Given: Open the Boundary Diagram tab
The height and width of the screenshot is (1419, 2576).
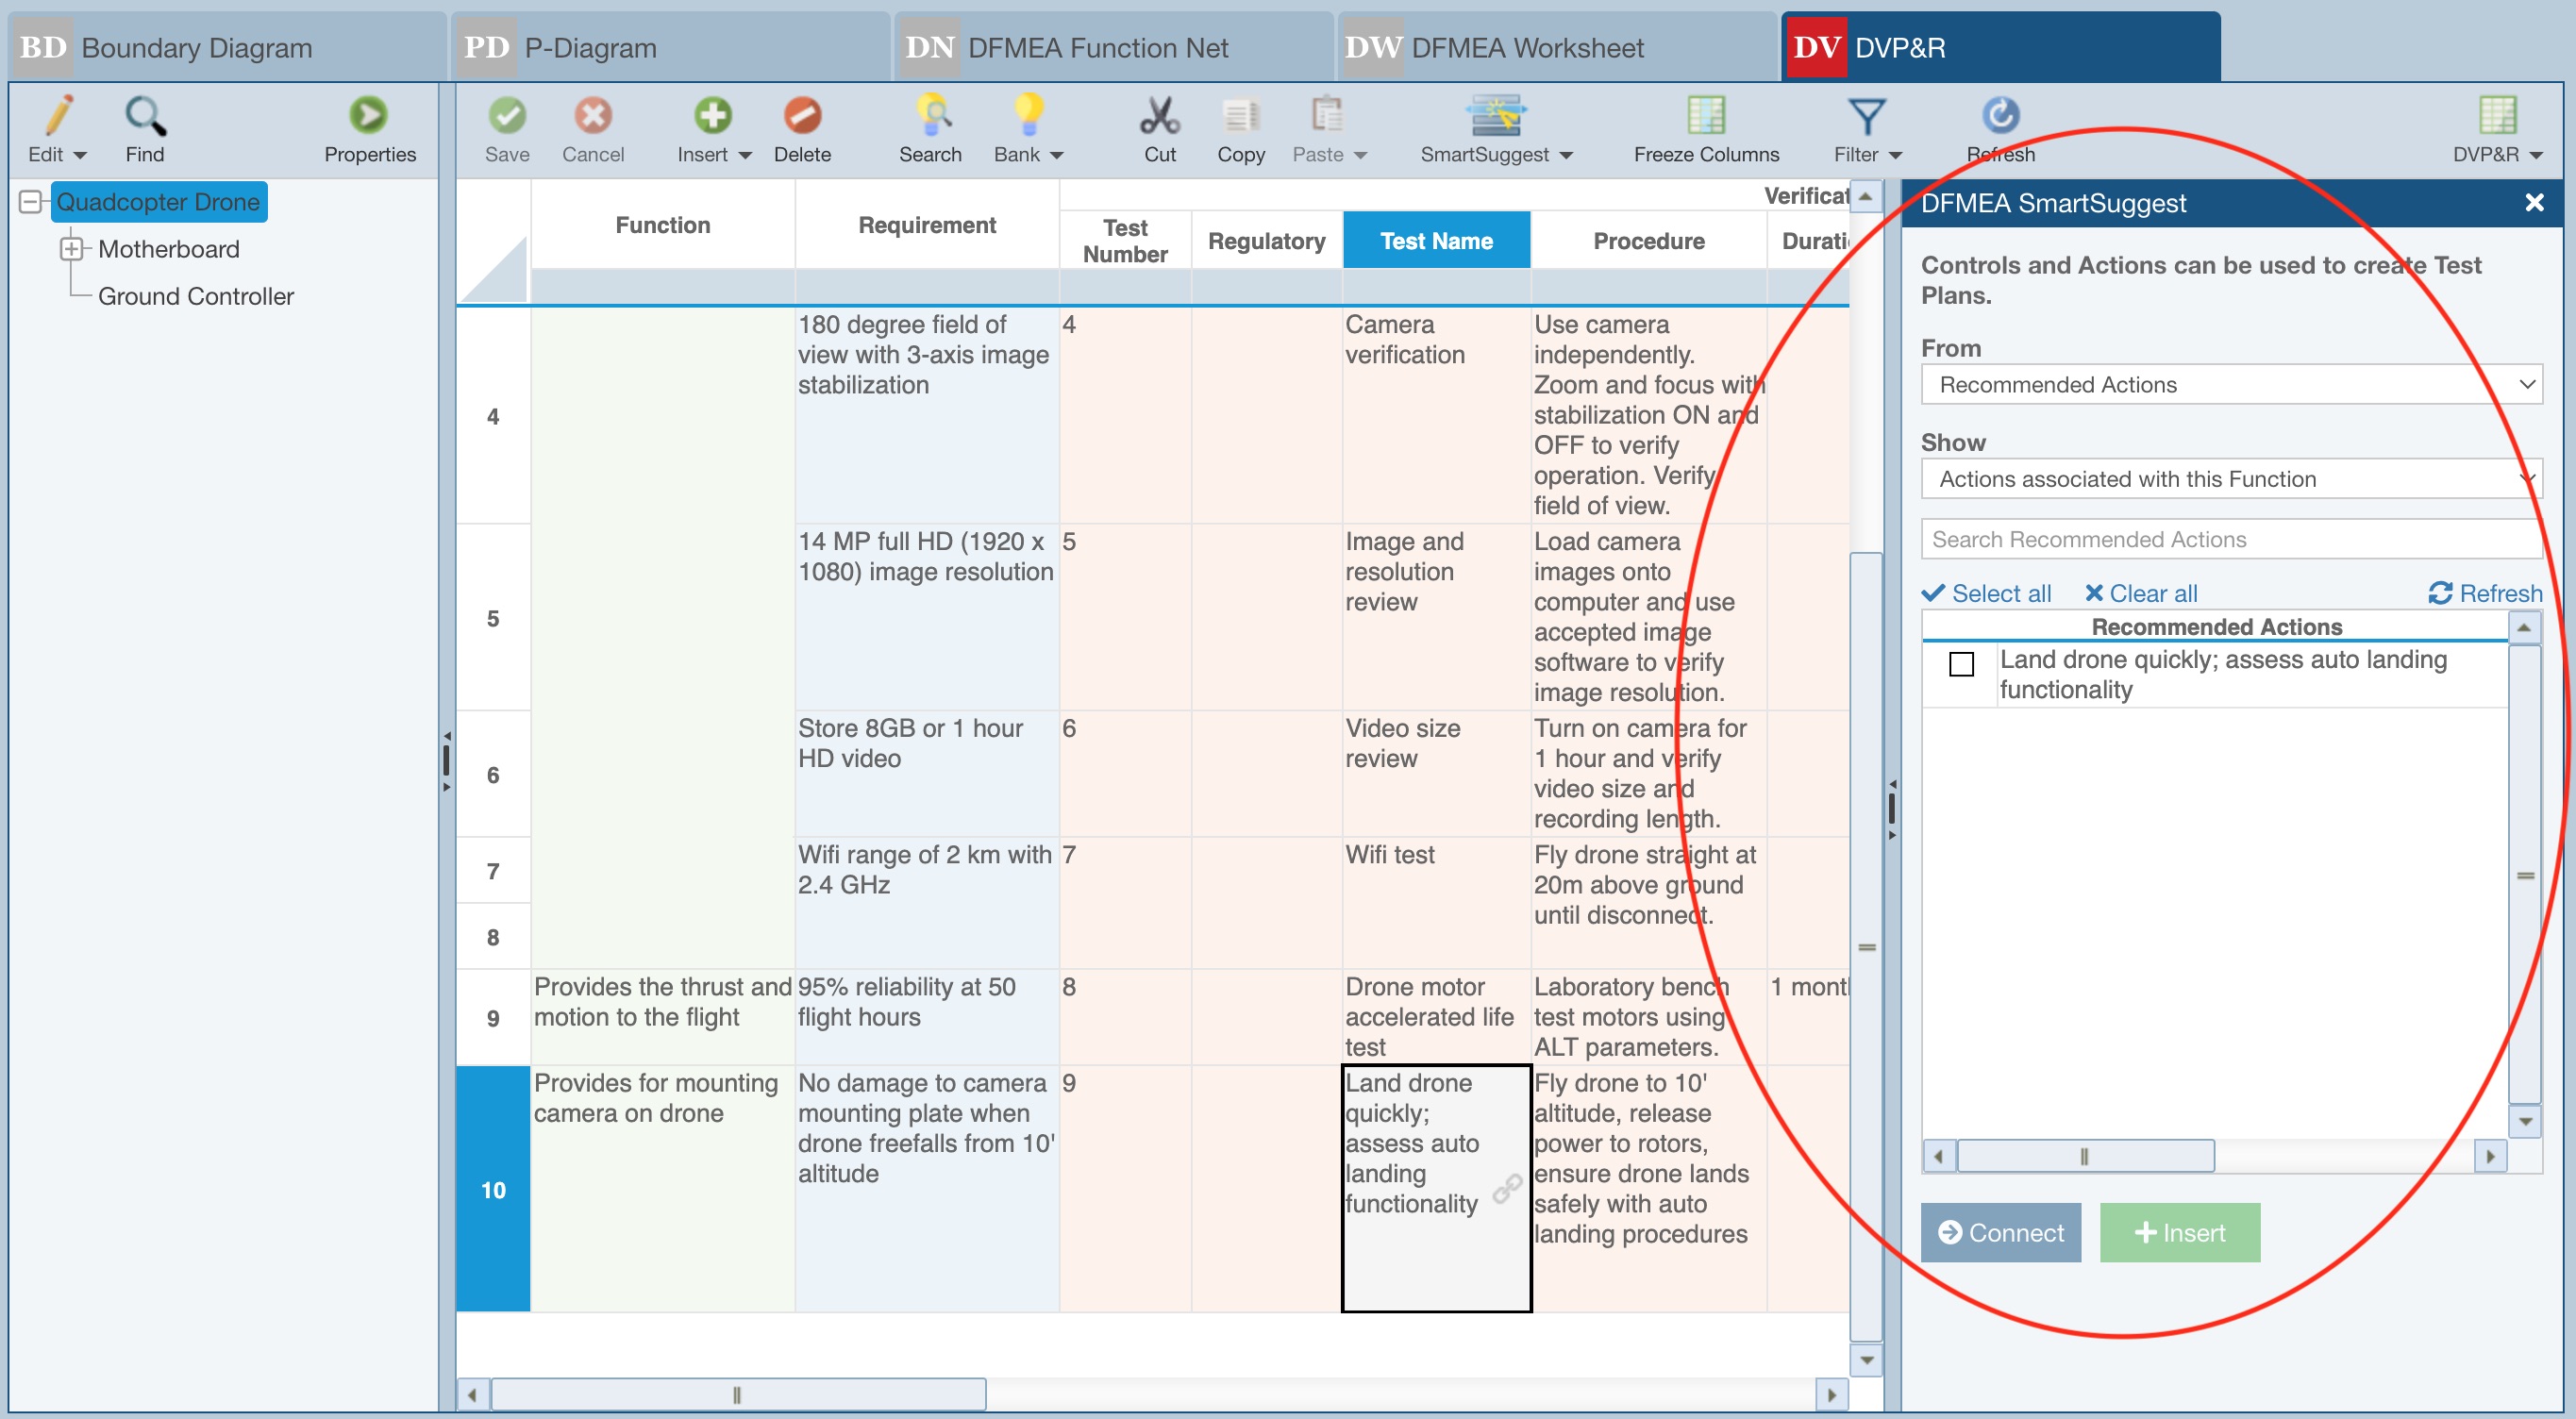Looking at the screenshot, I should pyautogui.click(x=196, y=48).
